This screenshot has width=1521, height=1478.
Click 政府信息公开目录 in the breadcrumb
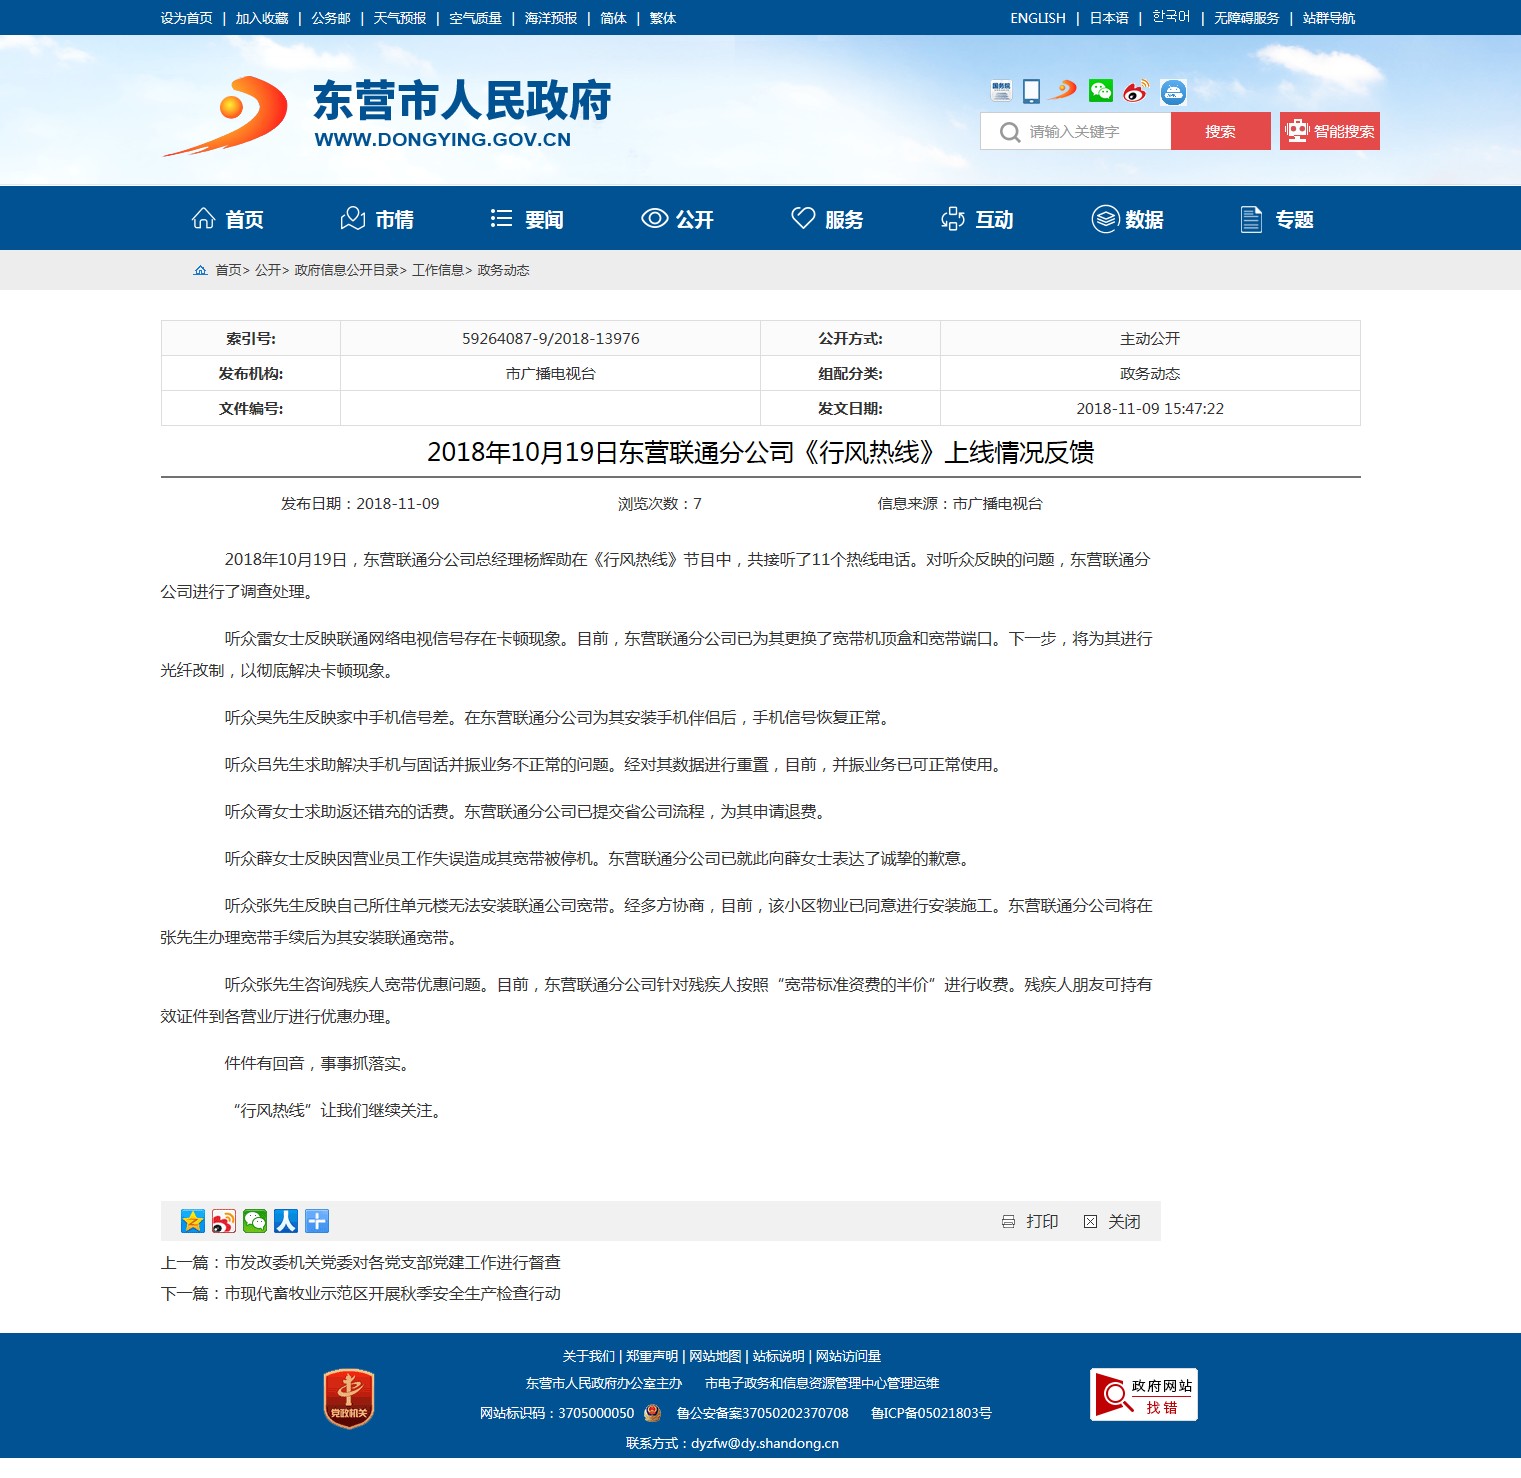(346, 270)
